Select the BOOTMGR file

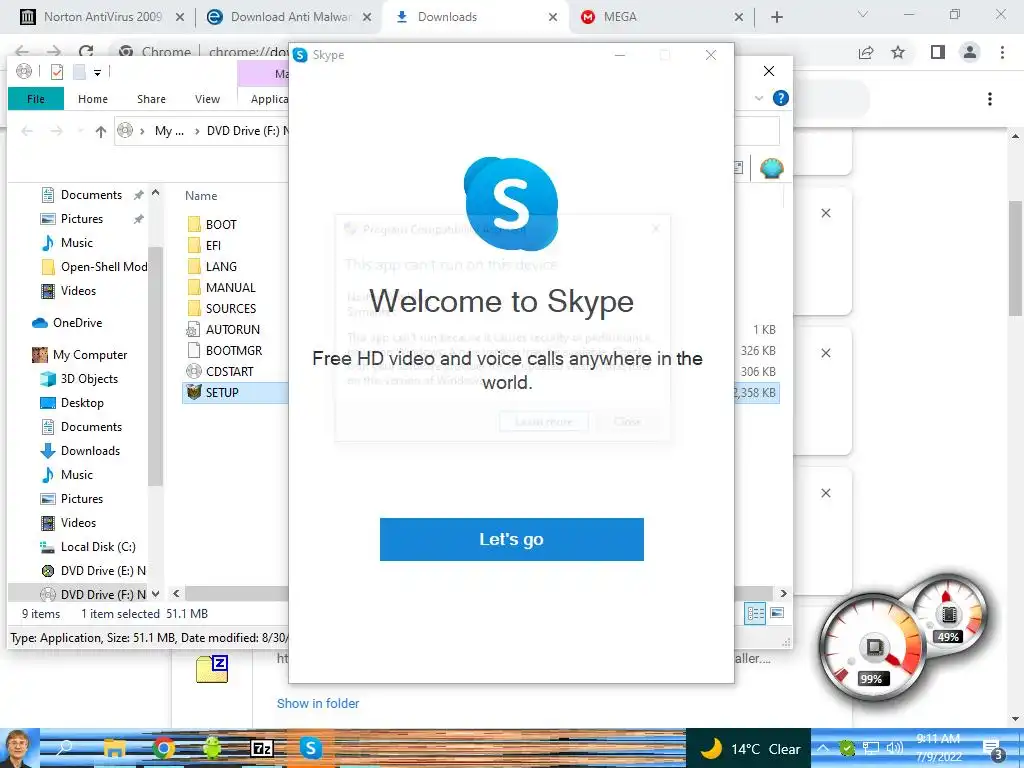tap(234, 350)
